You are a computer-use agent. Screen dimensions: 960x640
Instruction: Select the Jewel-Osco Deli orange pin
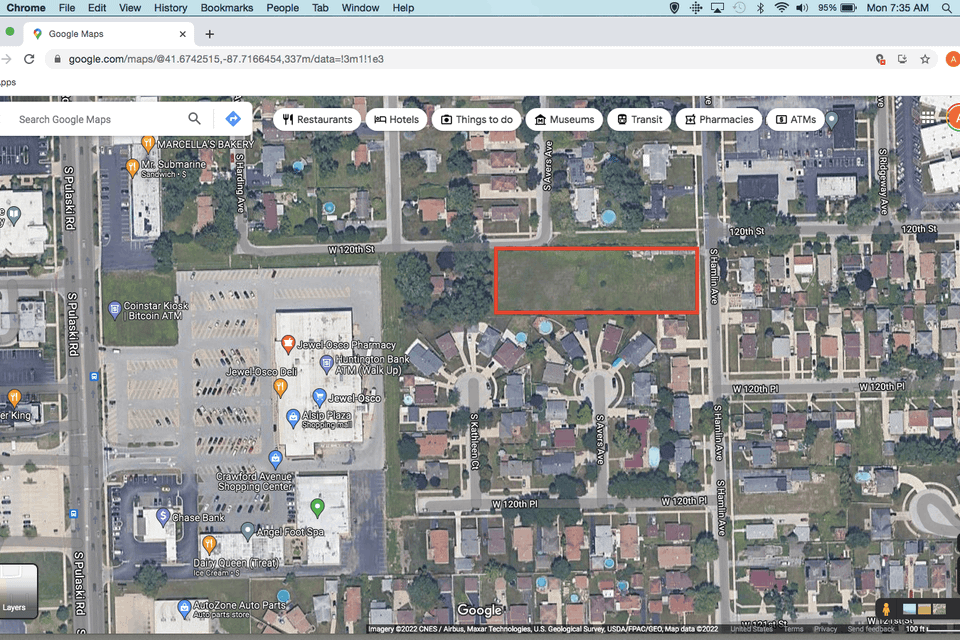[280, 387]
